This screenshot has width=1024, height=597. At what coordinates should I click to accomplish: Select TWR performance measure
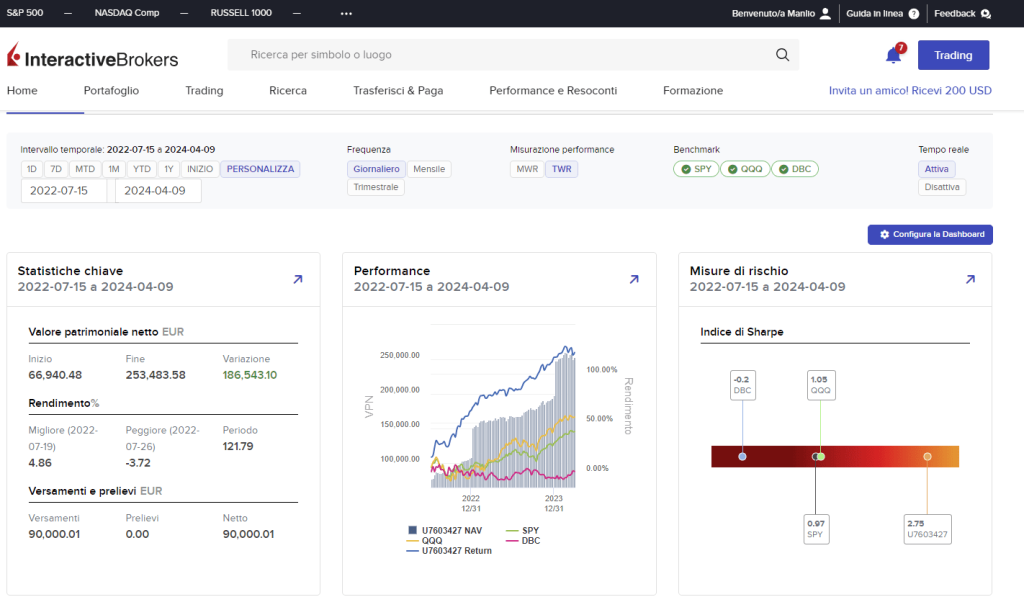click(x=562, y=169)
